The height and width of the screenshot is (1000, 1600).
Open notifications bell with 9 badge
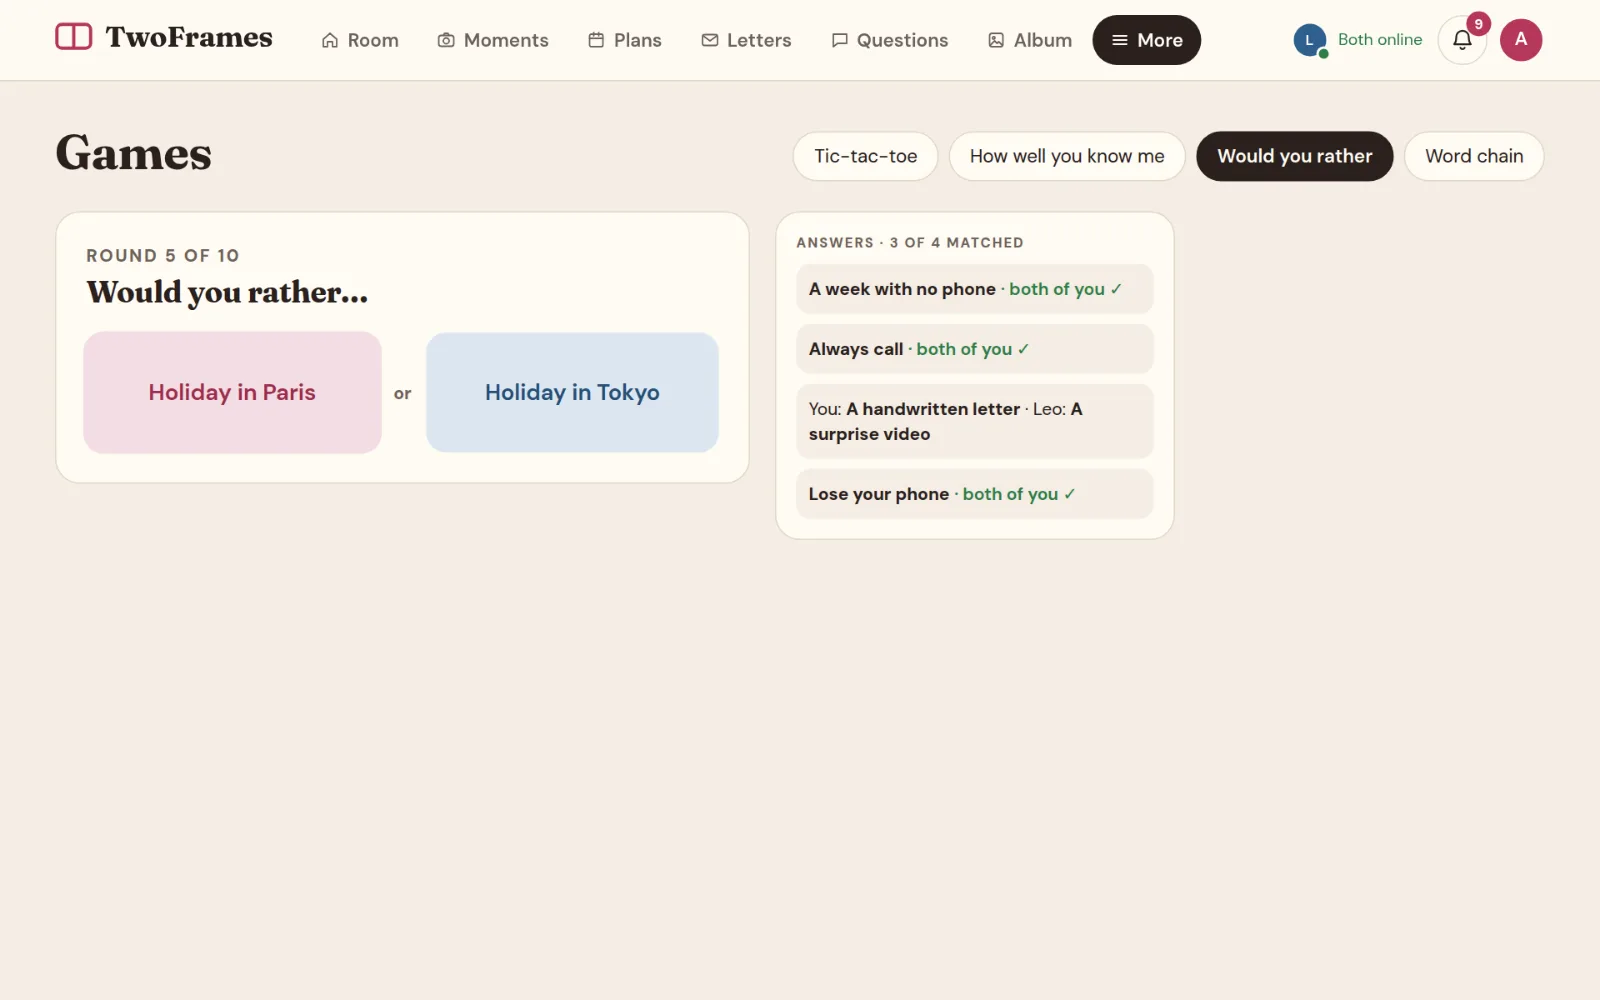(1462, 40)
